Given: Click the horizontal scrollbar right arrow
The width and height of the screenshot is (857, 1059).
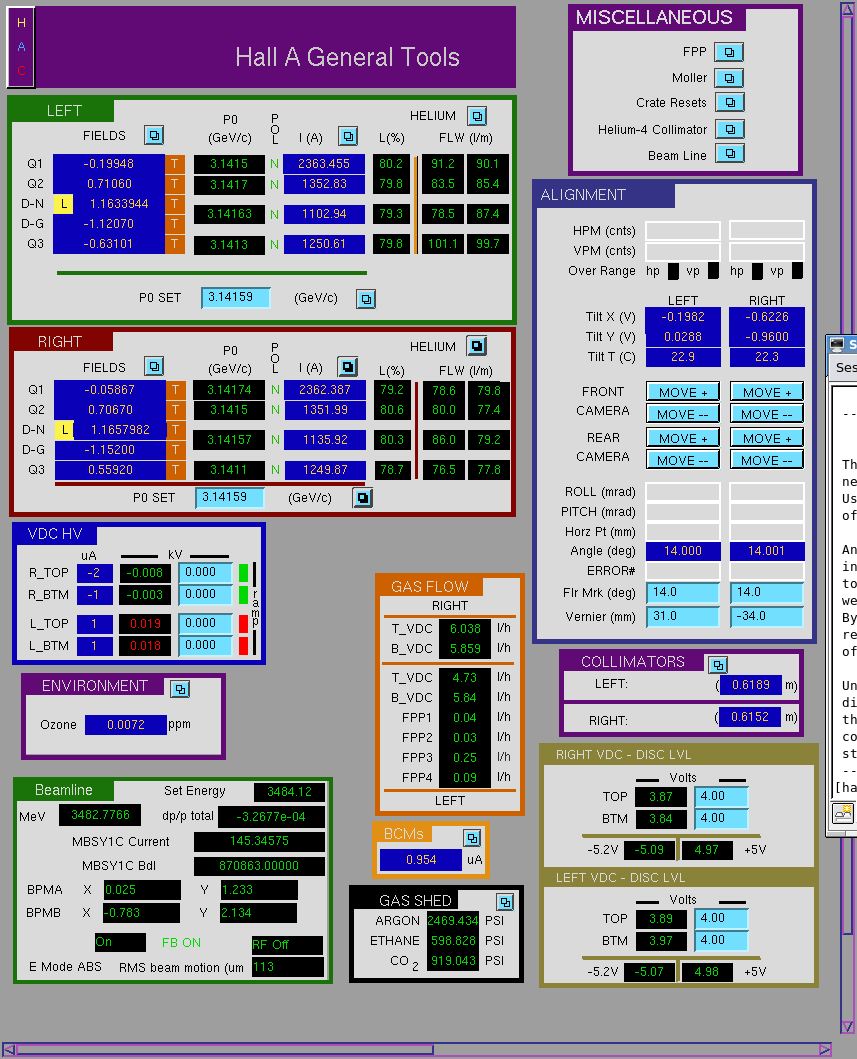Looking at the screenshot, I should [x=825, y=1050].
